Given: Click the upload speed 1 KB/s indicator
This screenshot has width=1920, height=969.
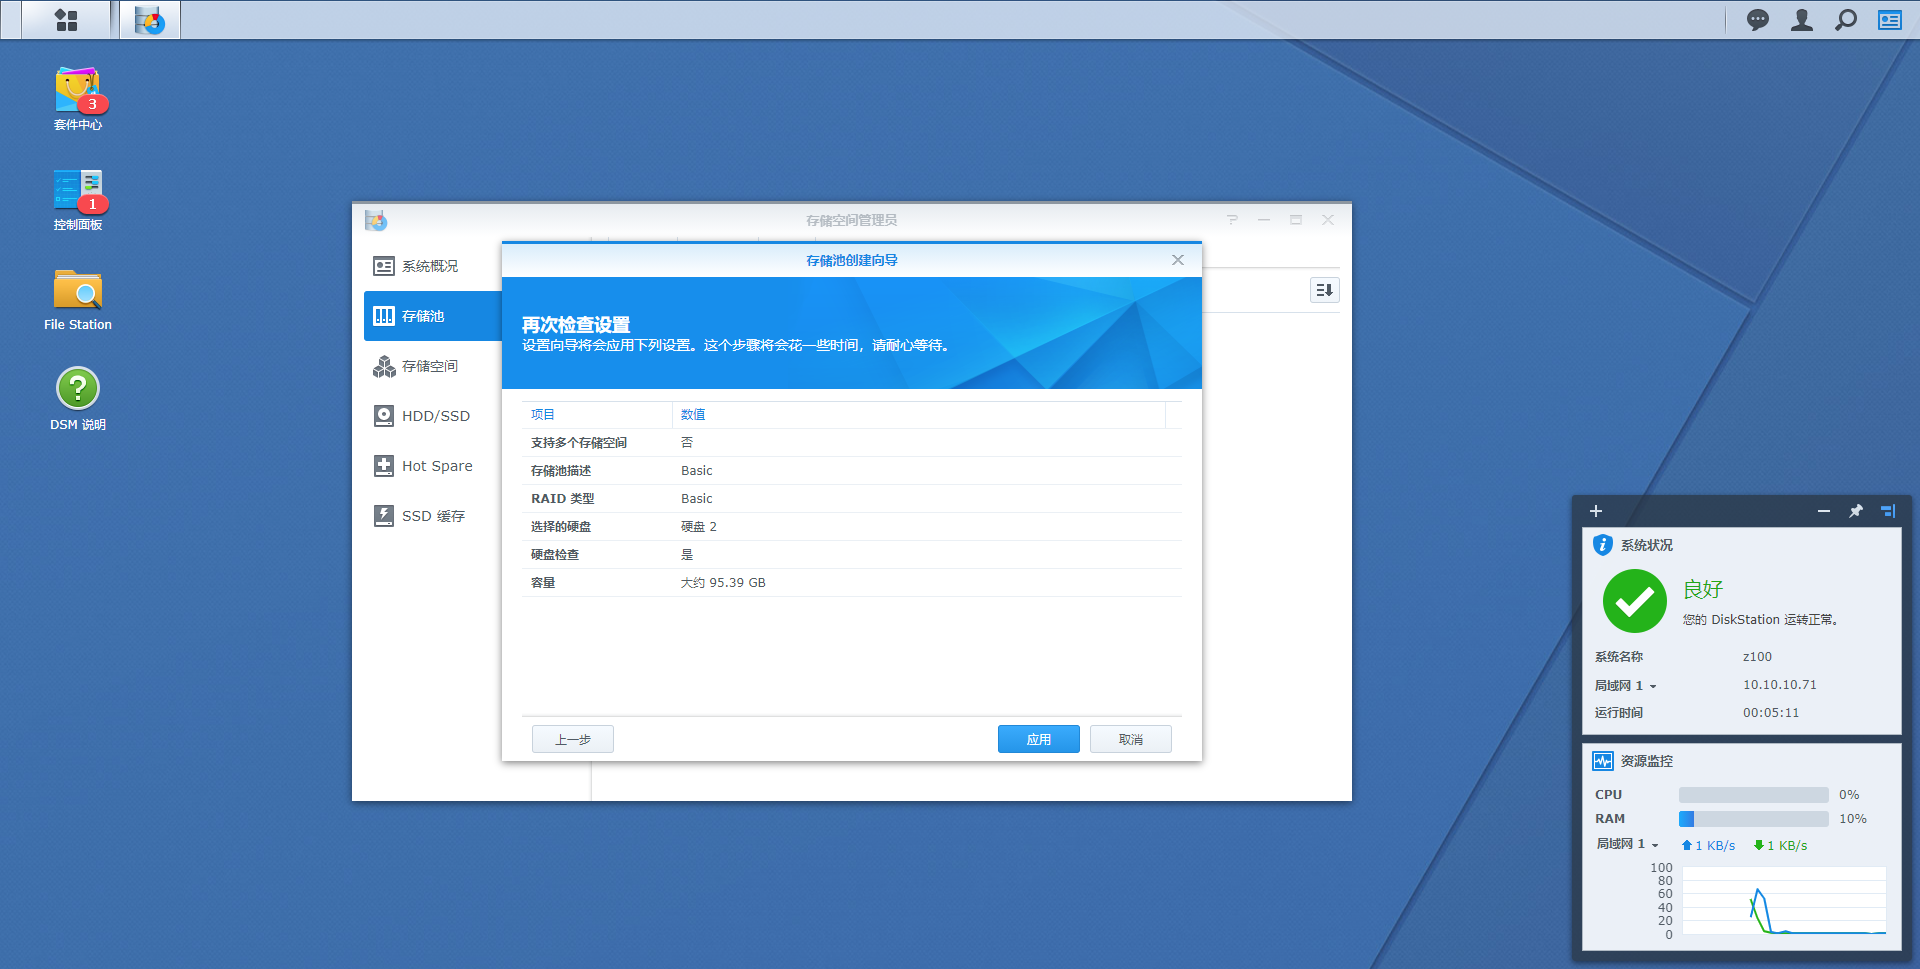Looking at the screenshot, I should [x=1708, y=846].
